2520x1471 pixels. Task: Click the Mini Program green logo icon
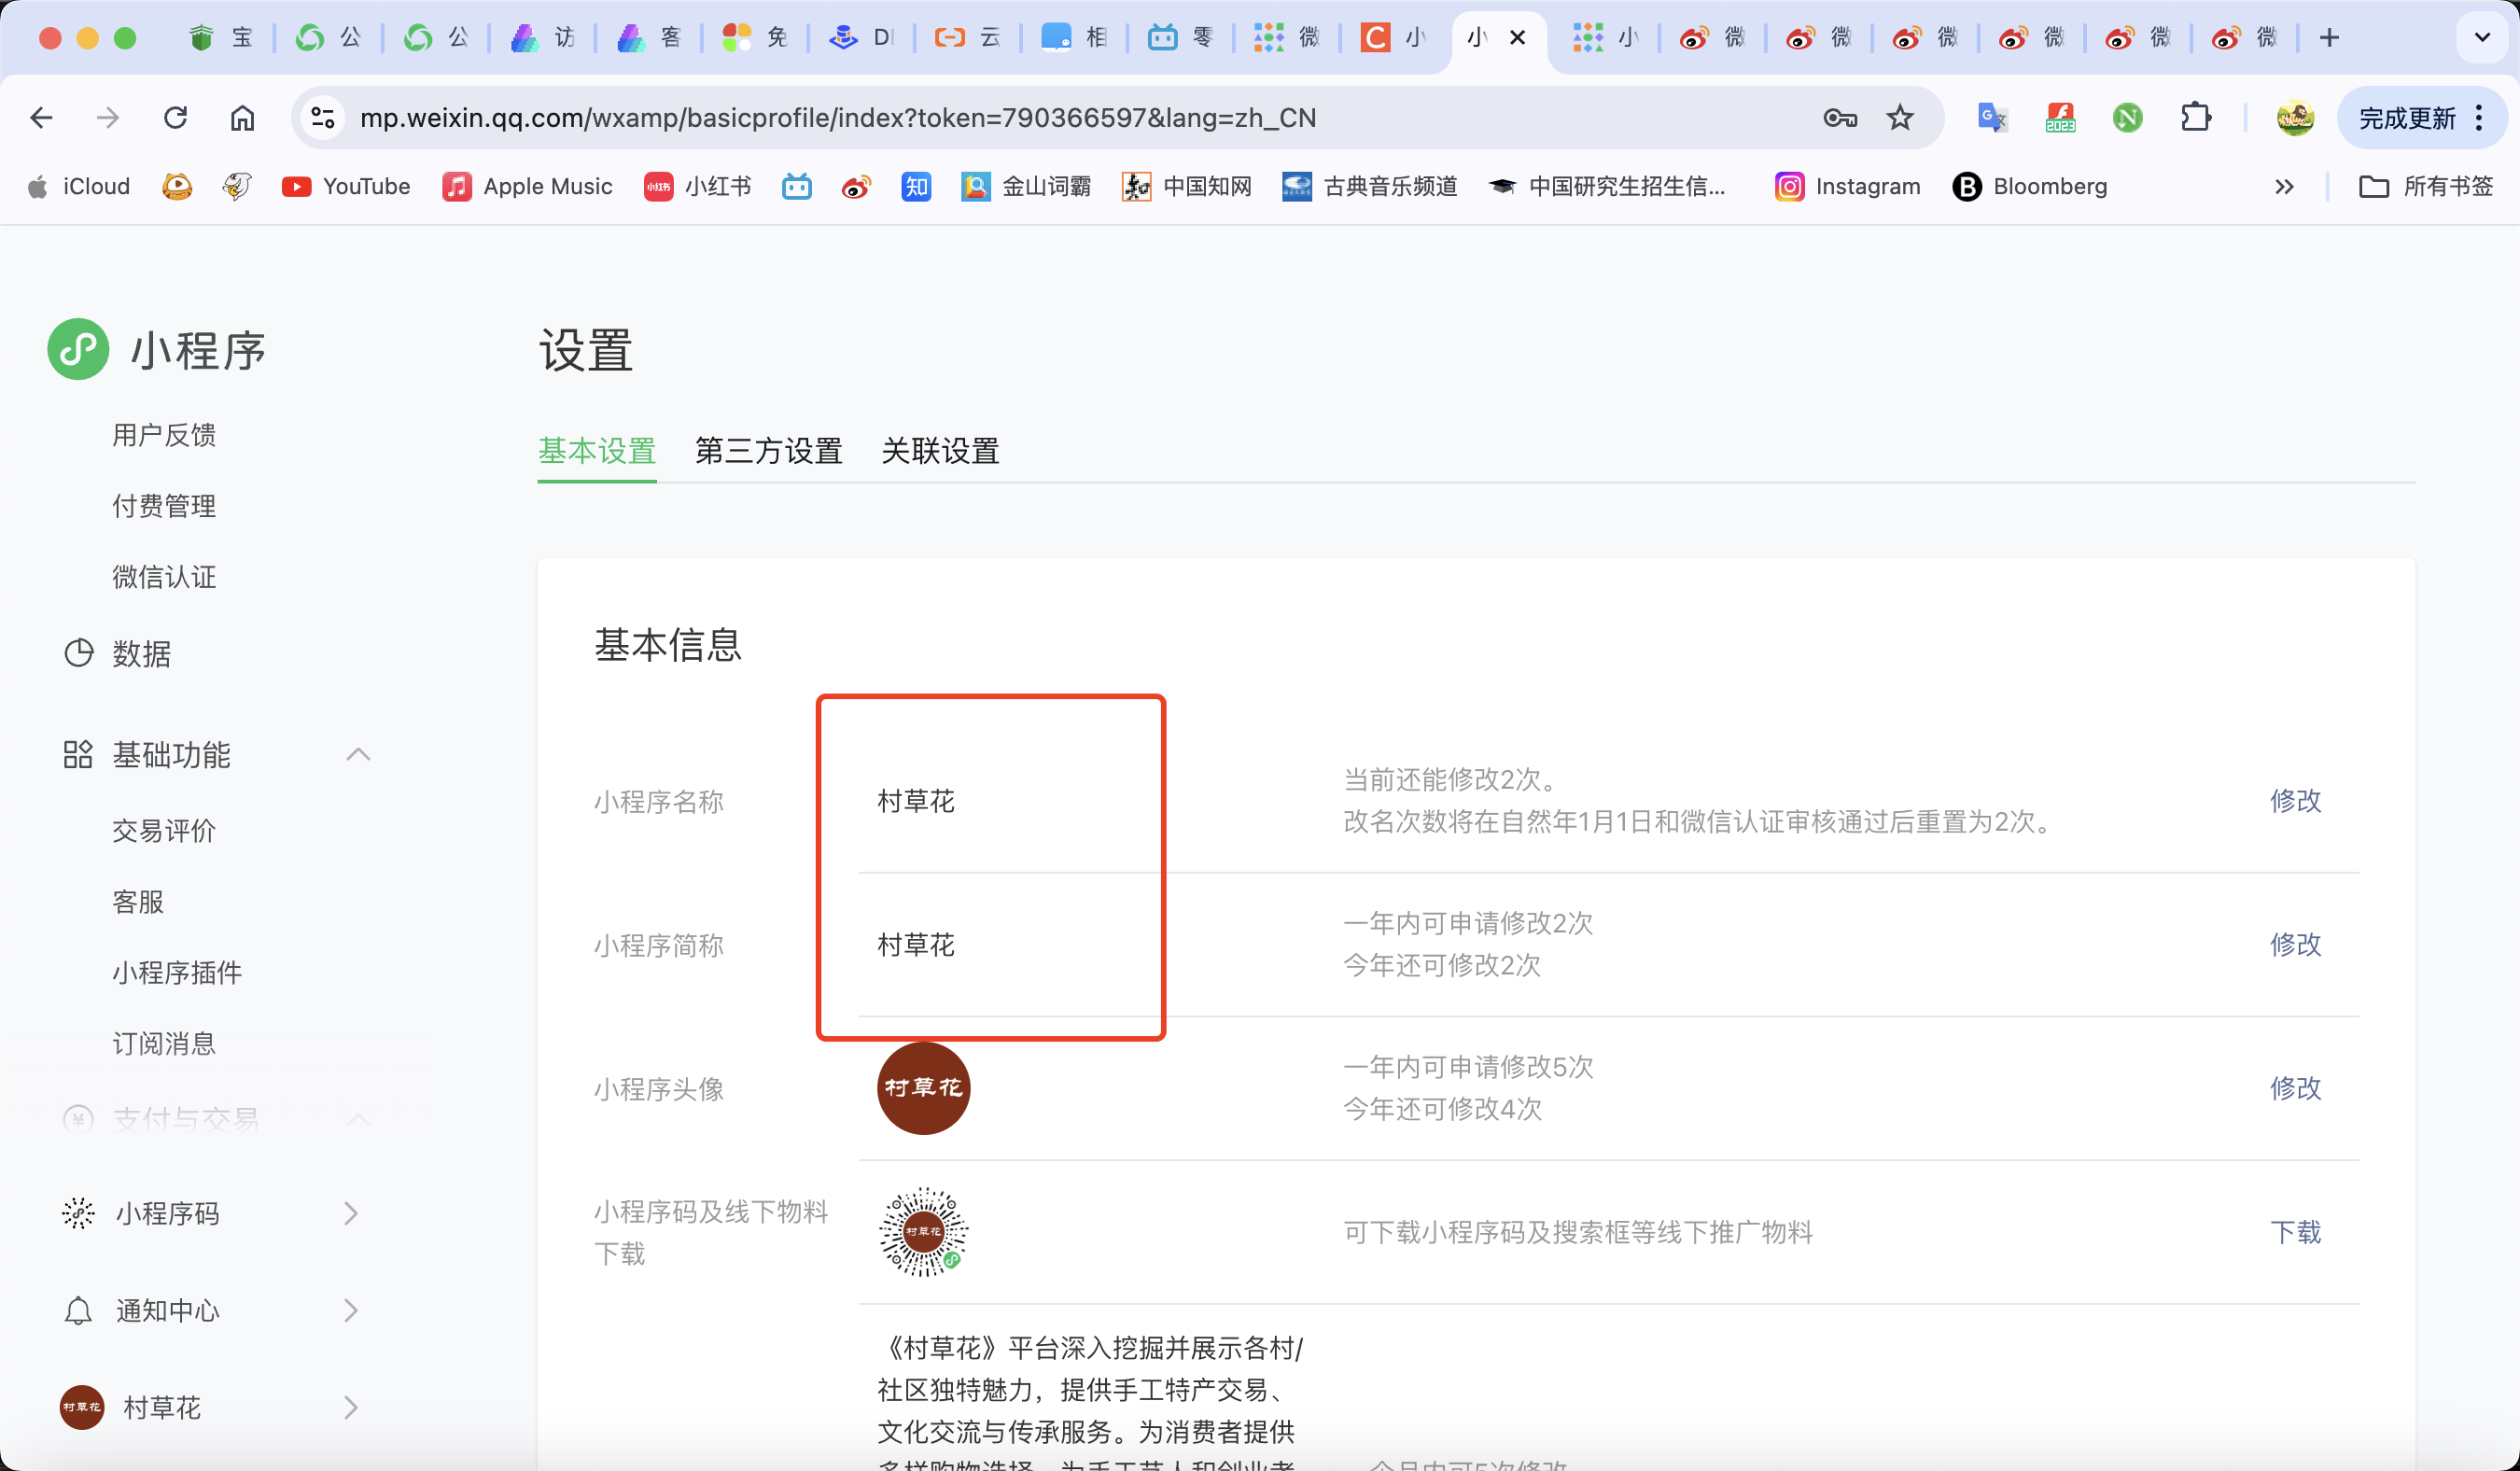tap(78, 349)
